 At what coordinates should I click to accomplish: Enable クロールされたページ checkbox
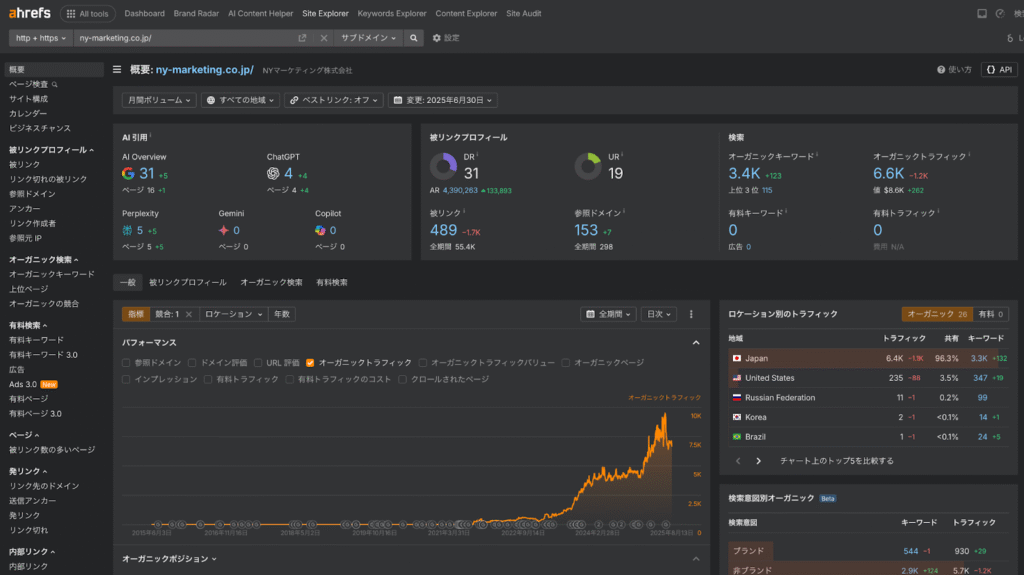402,379
